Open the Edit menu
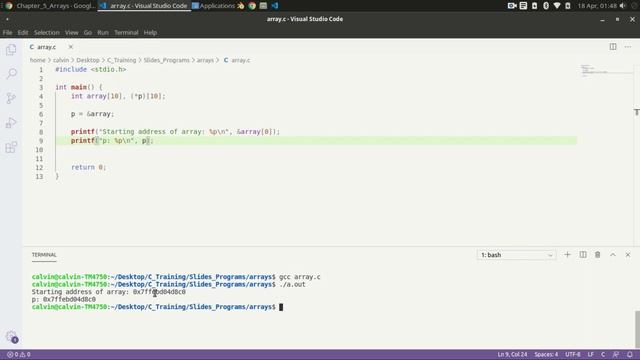The image size is (640, 360). pos(23,32)
